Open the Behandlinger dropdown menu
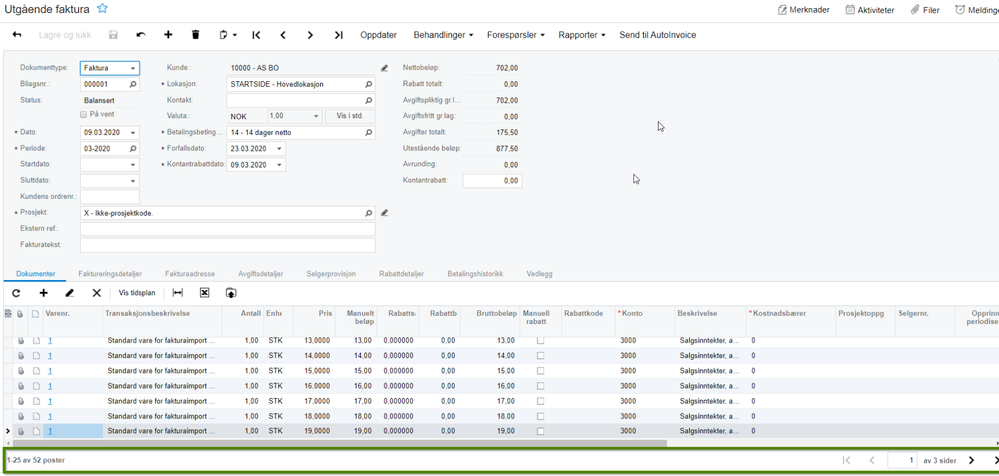This screenshot has height=476, width=999. point(443,35)
